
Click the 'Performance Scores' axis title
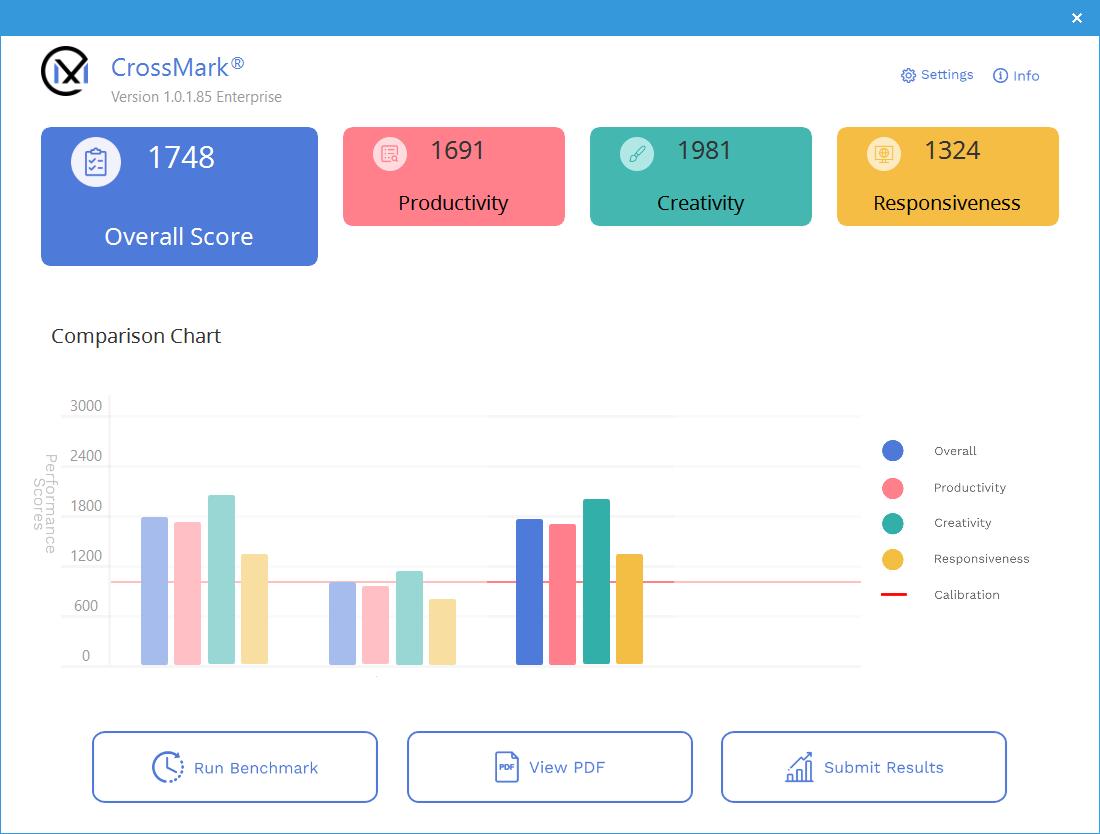pos(45,504)
